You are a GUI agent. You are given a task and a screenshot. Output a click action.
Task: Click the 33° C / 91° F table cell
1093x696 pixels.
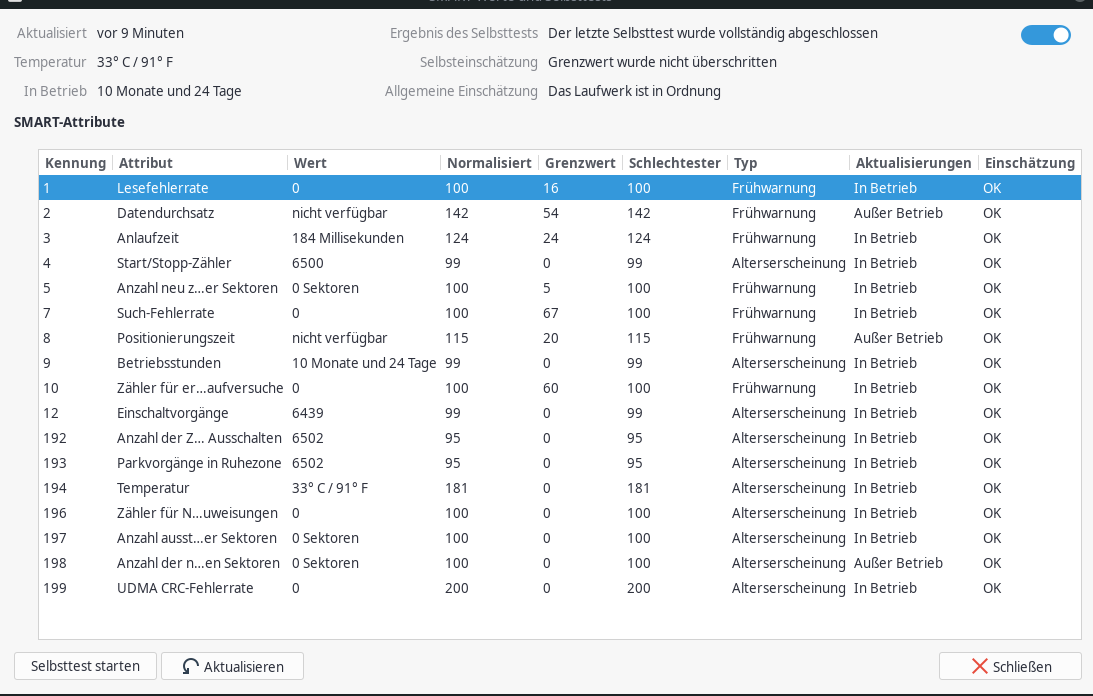[x=330, y=488]
